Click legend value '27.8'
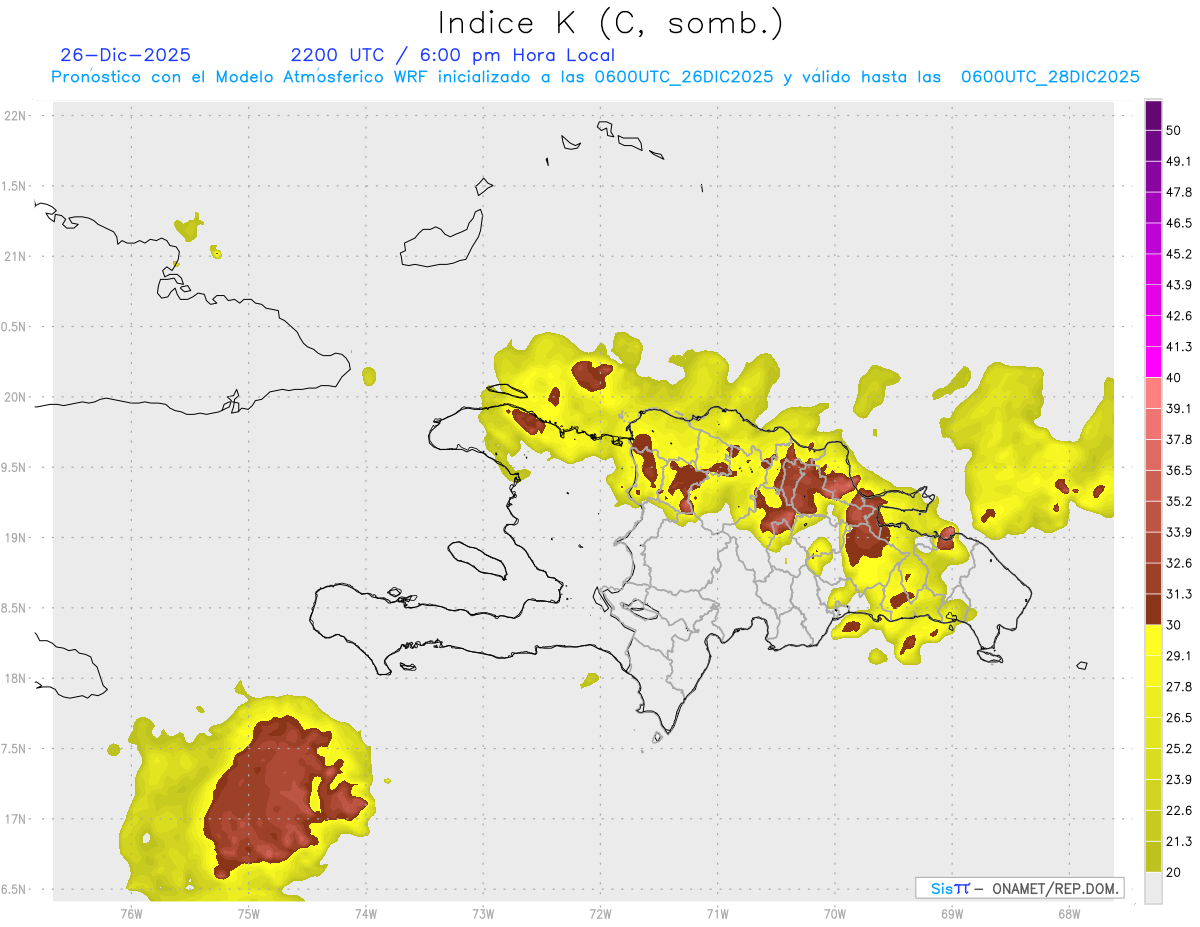The width and height of the screenshot is (1200, 927). click(1179, 686)
